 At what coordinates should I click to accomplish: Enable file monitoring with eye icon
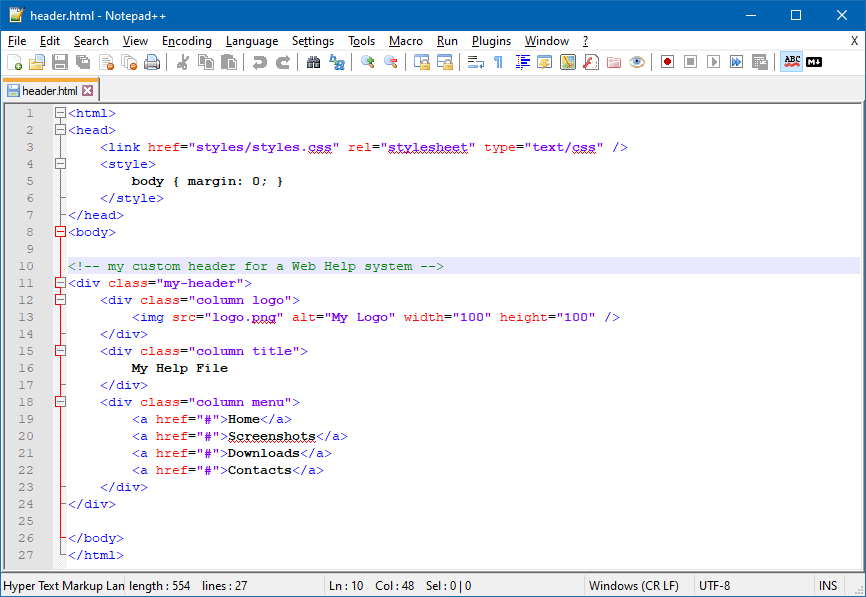[636, 62]
